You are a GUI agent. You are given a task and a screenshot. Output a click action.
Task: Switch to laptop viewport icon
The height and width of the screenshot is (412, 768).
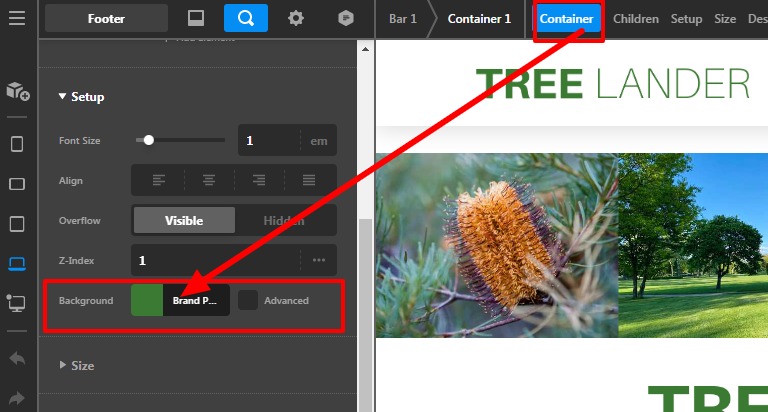click(17, 263)
